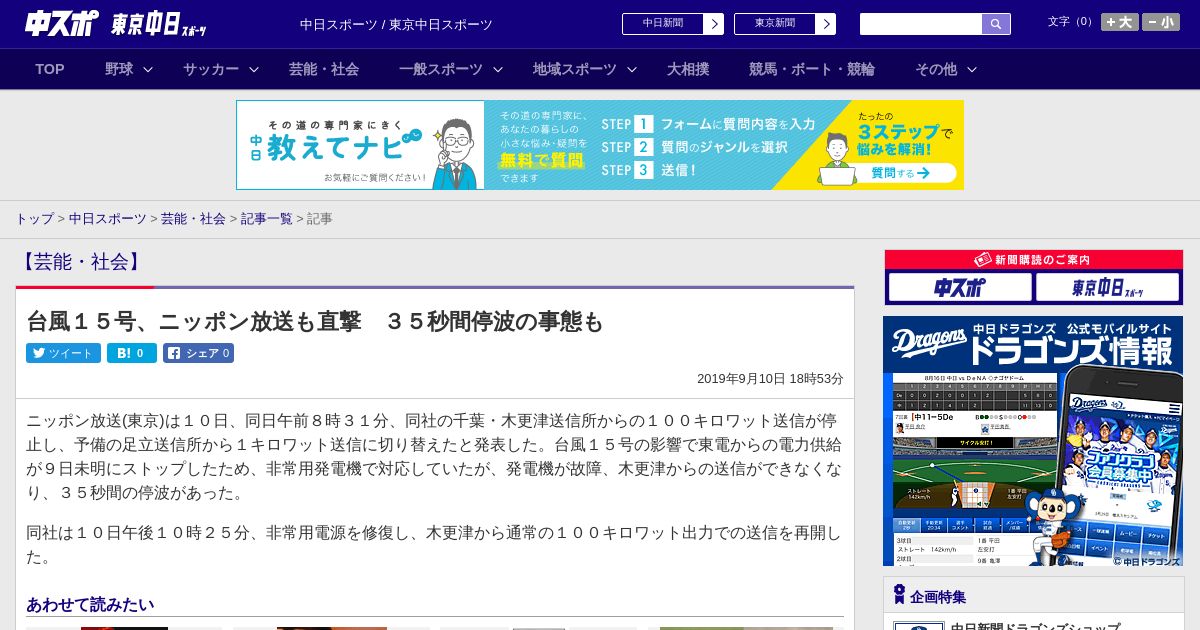This screenshot has width=1200, height=630.
Task: Click the 教えてナビ banner advertisement
Action: [600, 145]
